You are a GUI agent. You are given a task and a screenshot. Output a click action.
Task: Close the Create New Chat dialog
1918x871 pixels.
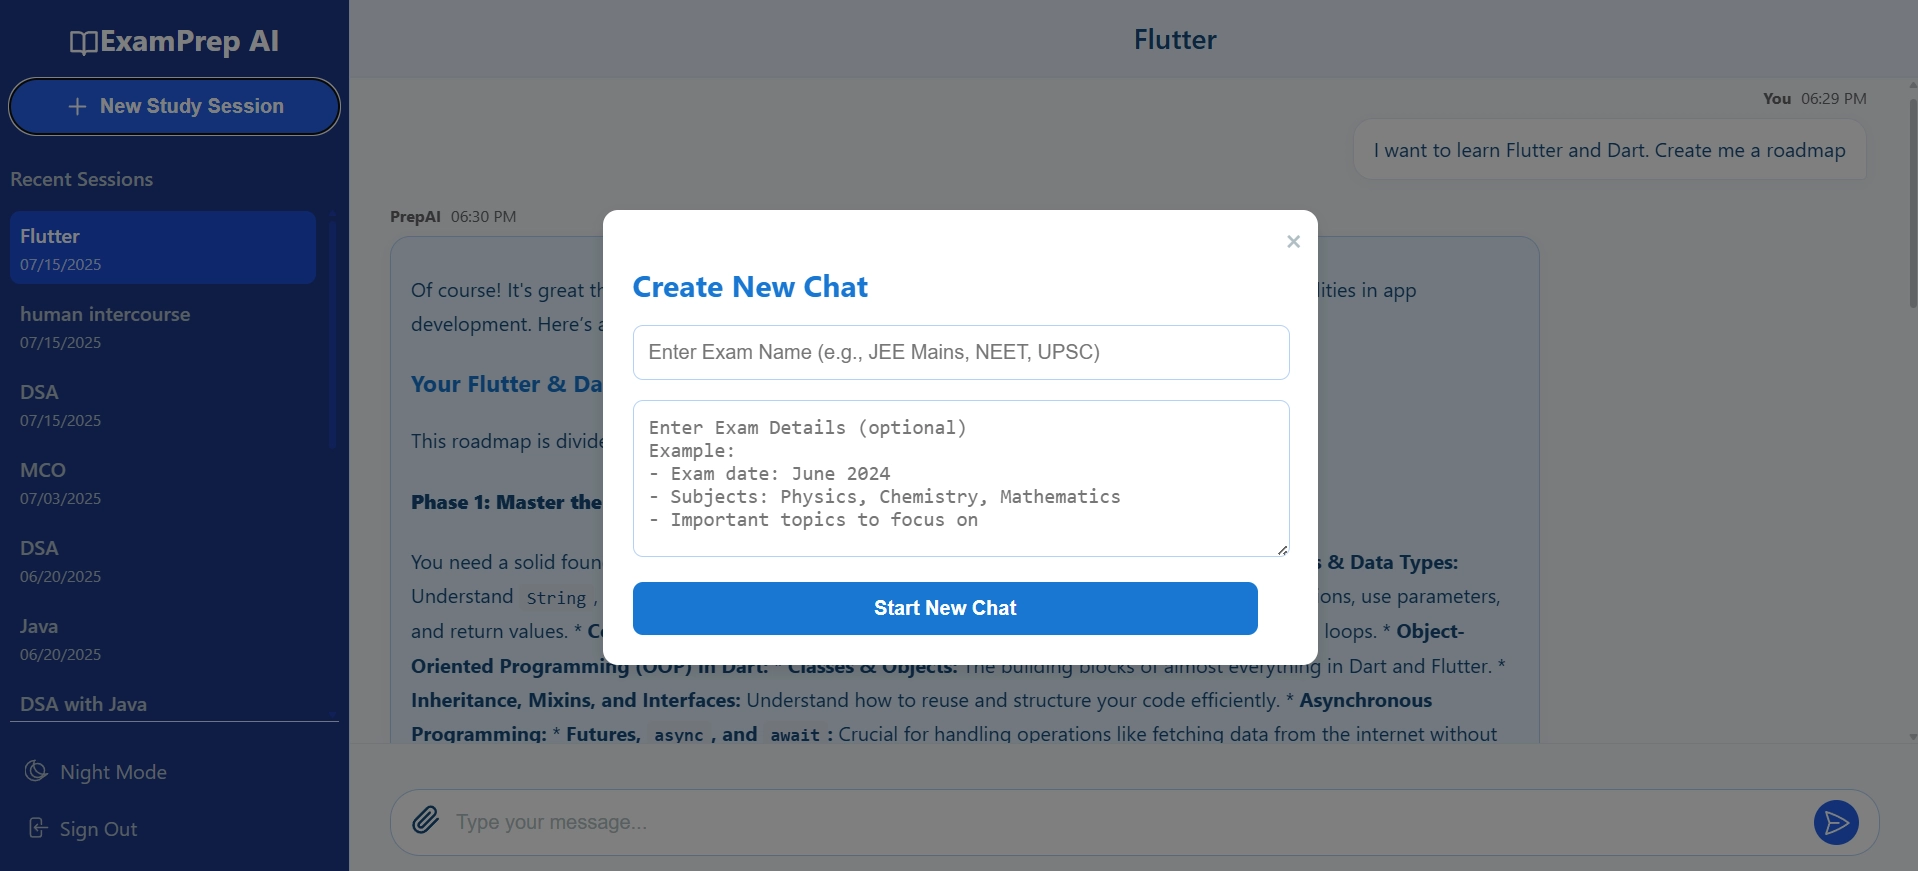(x=1293, y=242)
